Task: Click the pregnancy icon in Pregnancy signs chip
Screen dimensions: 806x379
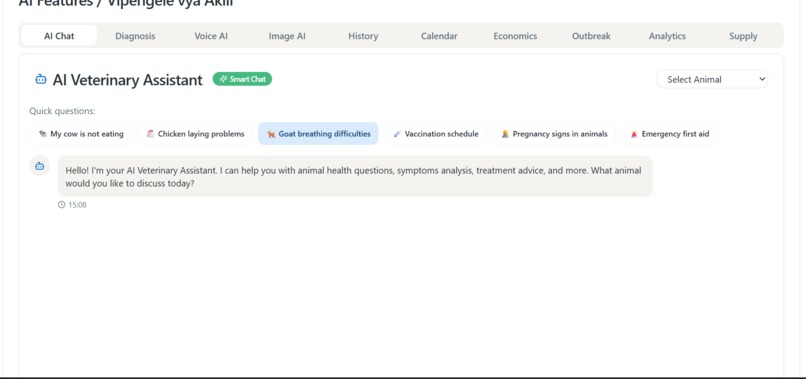Action: 505,134
